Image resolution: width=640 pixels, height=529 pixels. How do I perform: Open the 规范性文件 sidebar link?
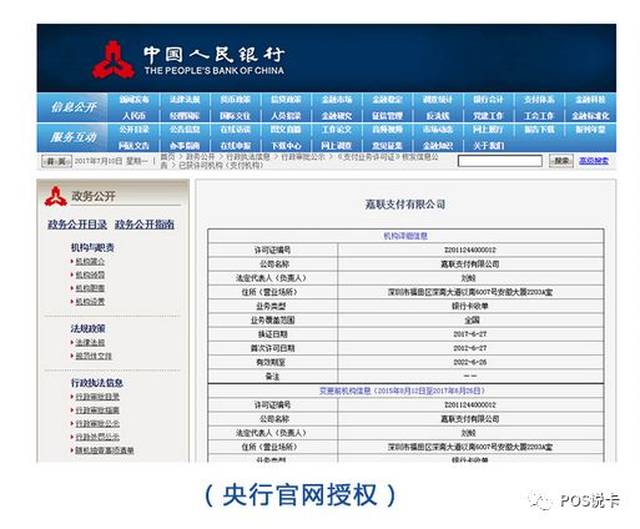point(93,356)
